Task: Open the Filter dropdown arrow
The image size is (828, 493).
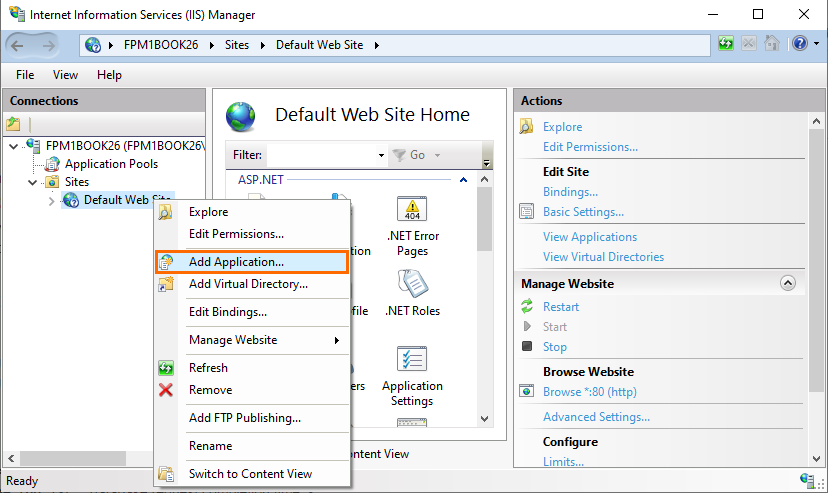Action: pyautogui.click(x=381, y=155)
